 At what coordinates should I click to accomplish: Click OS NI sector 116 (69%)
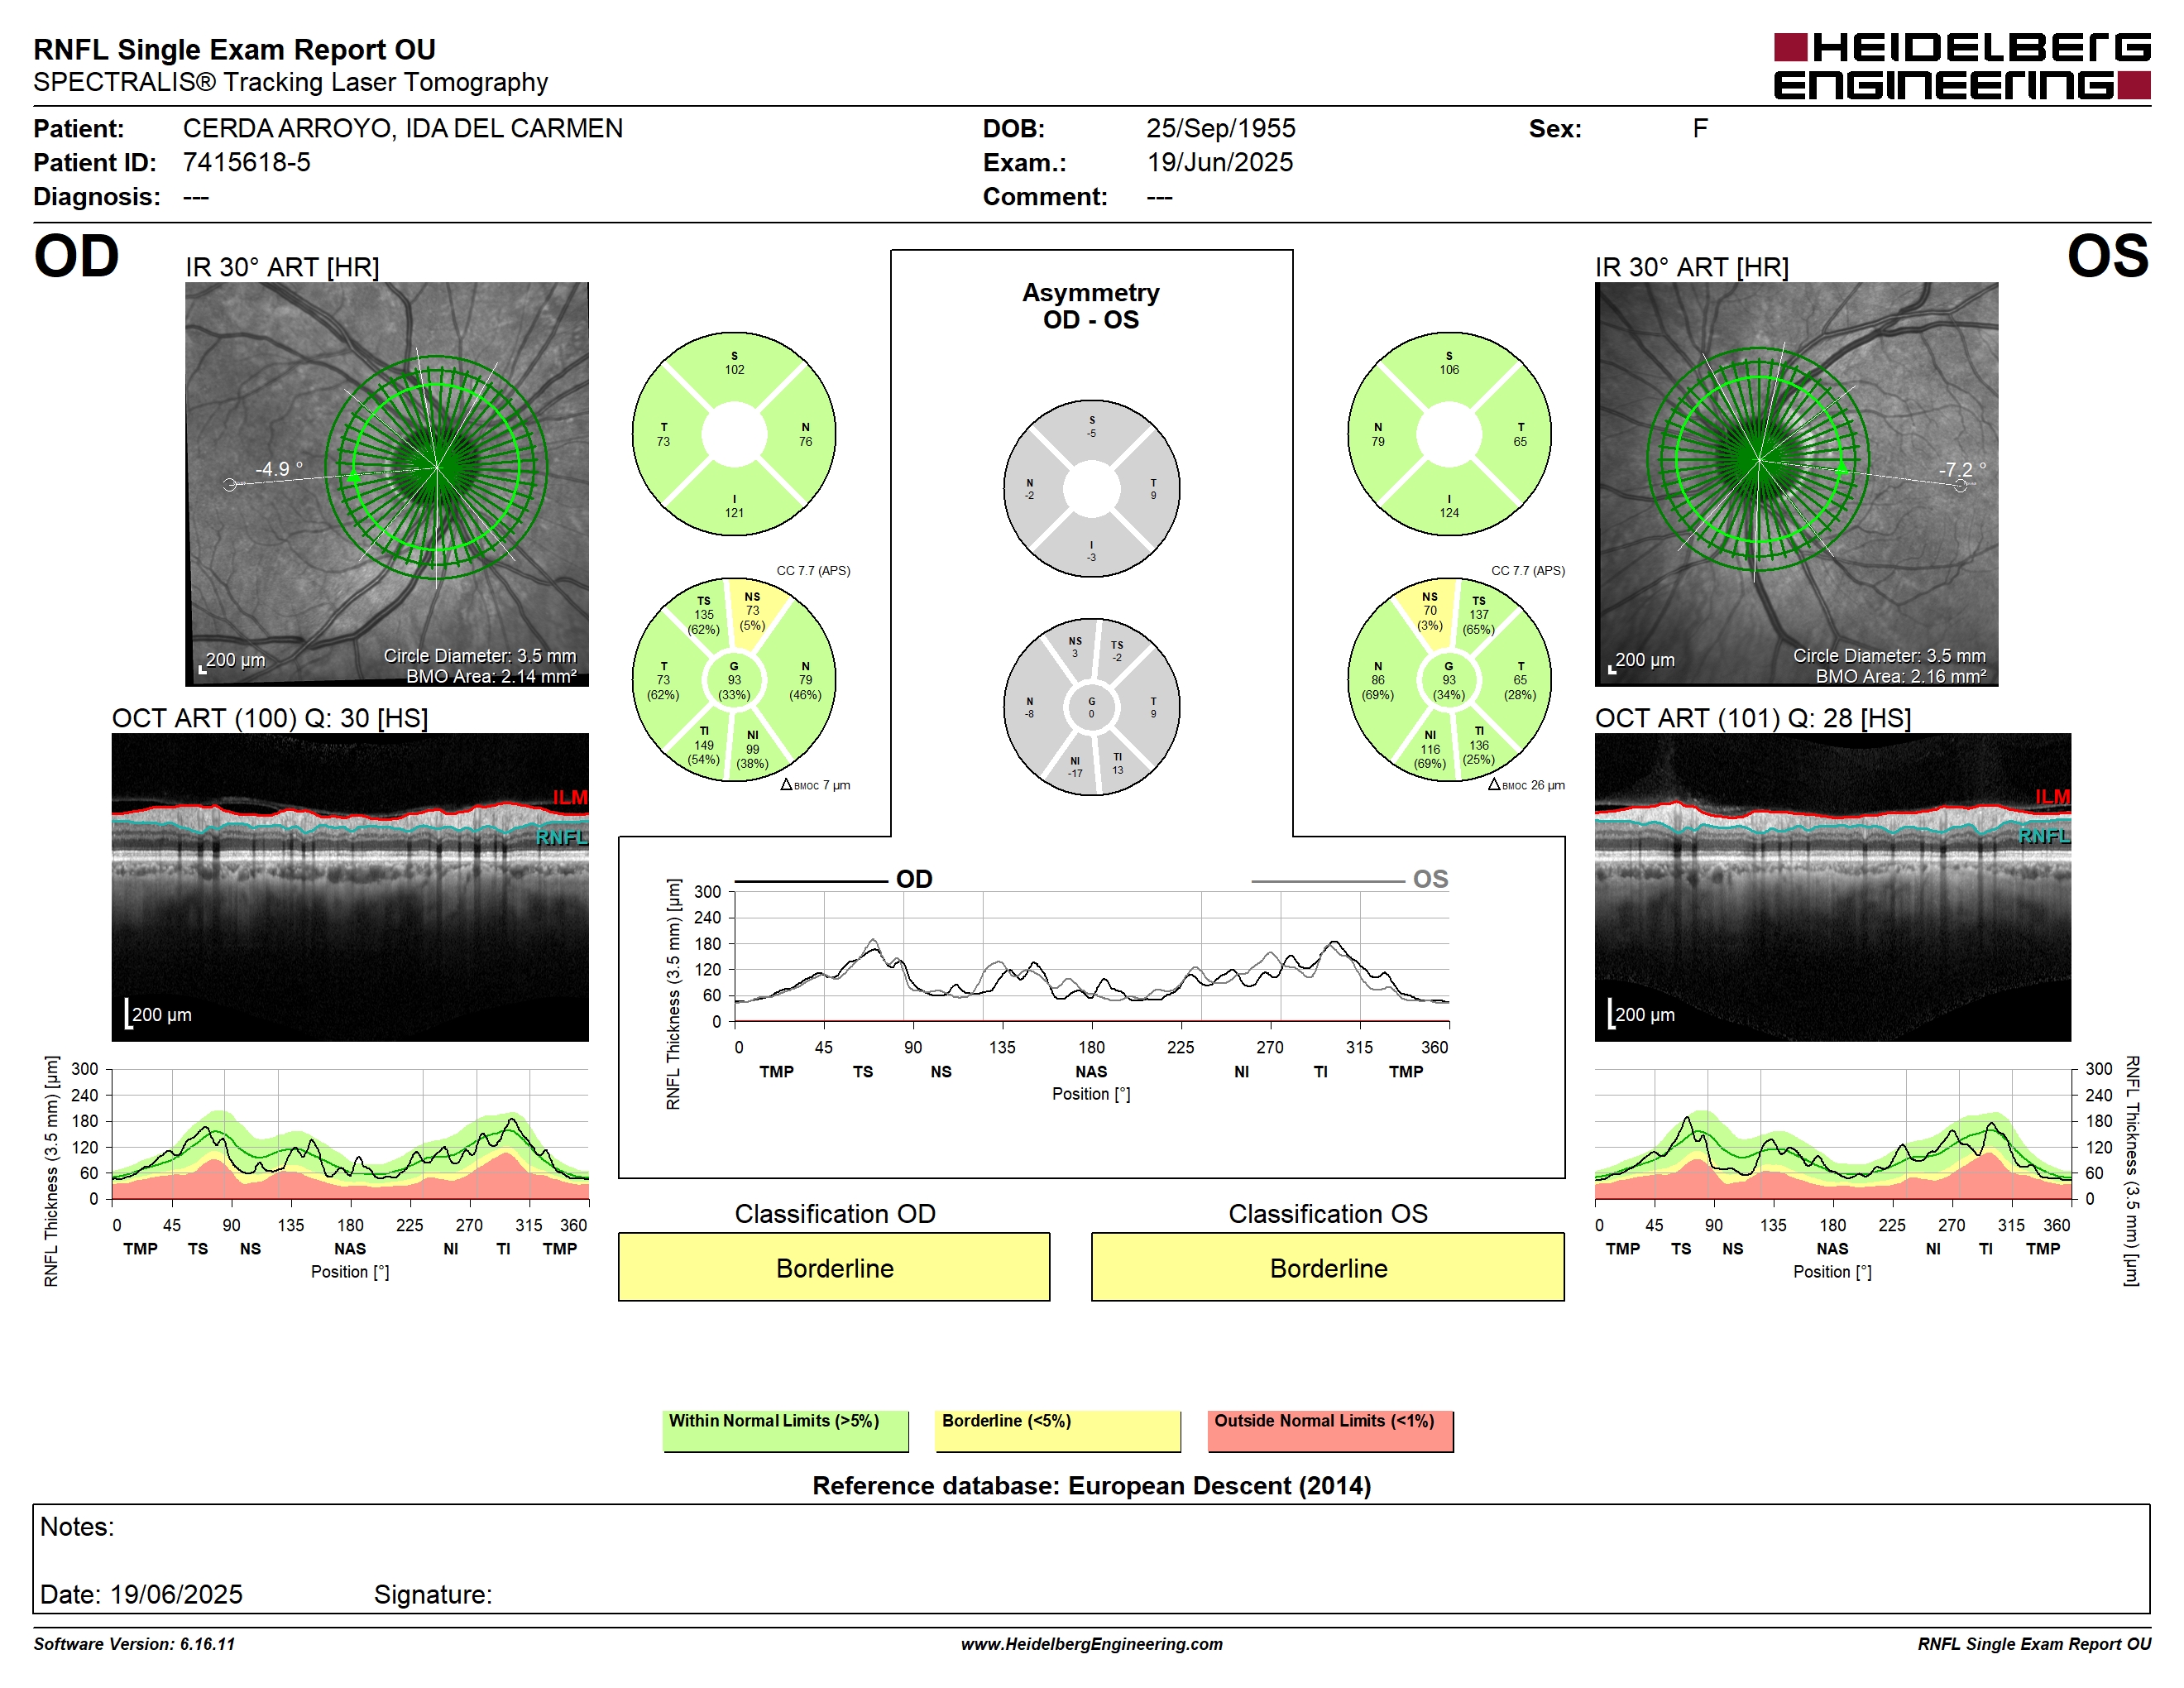point(1430,750)
